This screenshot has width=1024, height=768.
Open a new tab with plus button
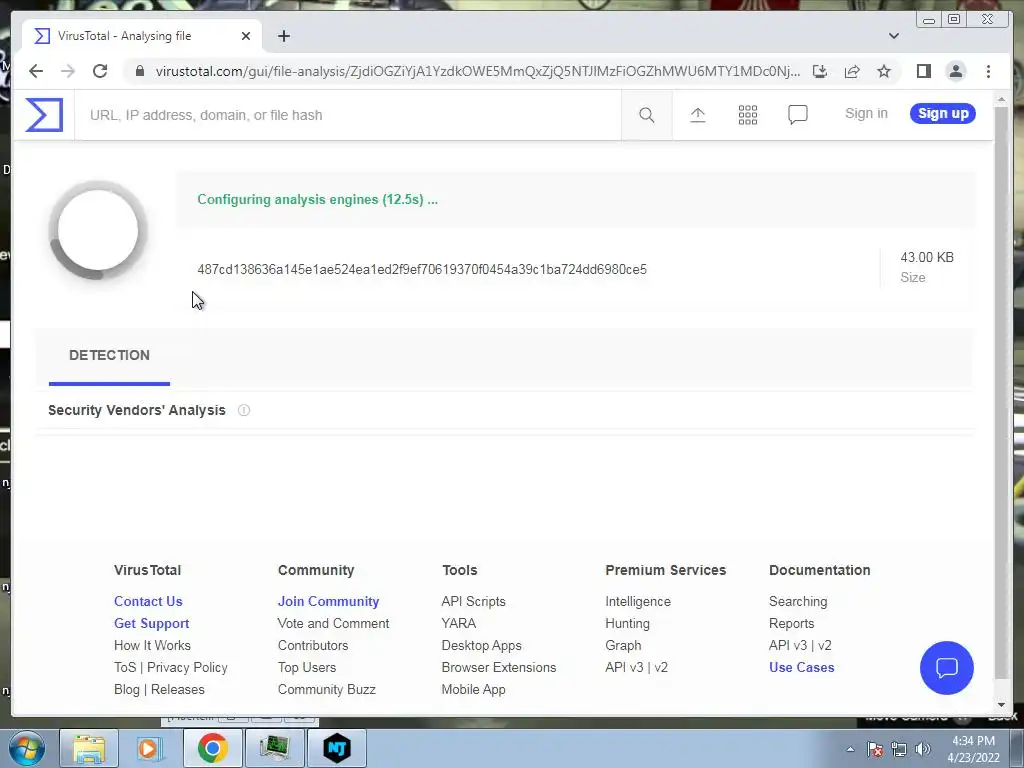283,36
